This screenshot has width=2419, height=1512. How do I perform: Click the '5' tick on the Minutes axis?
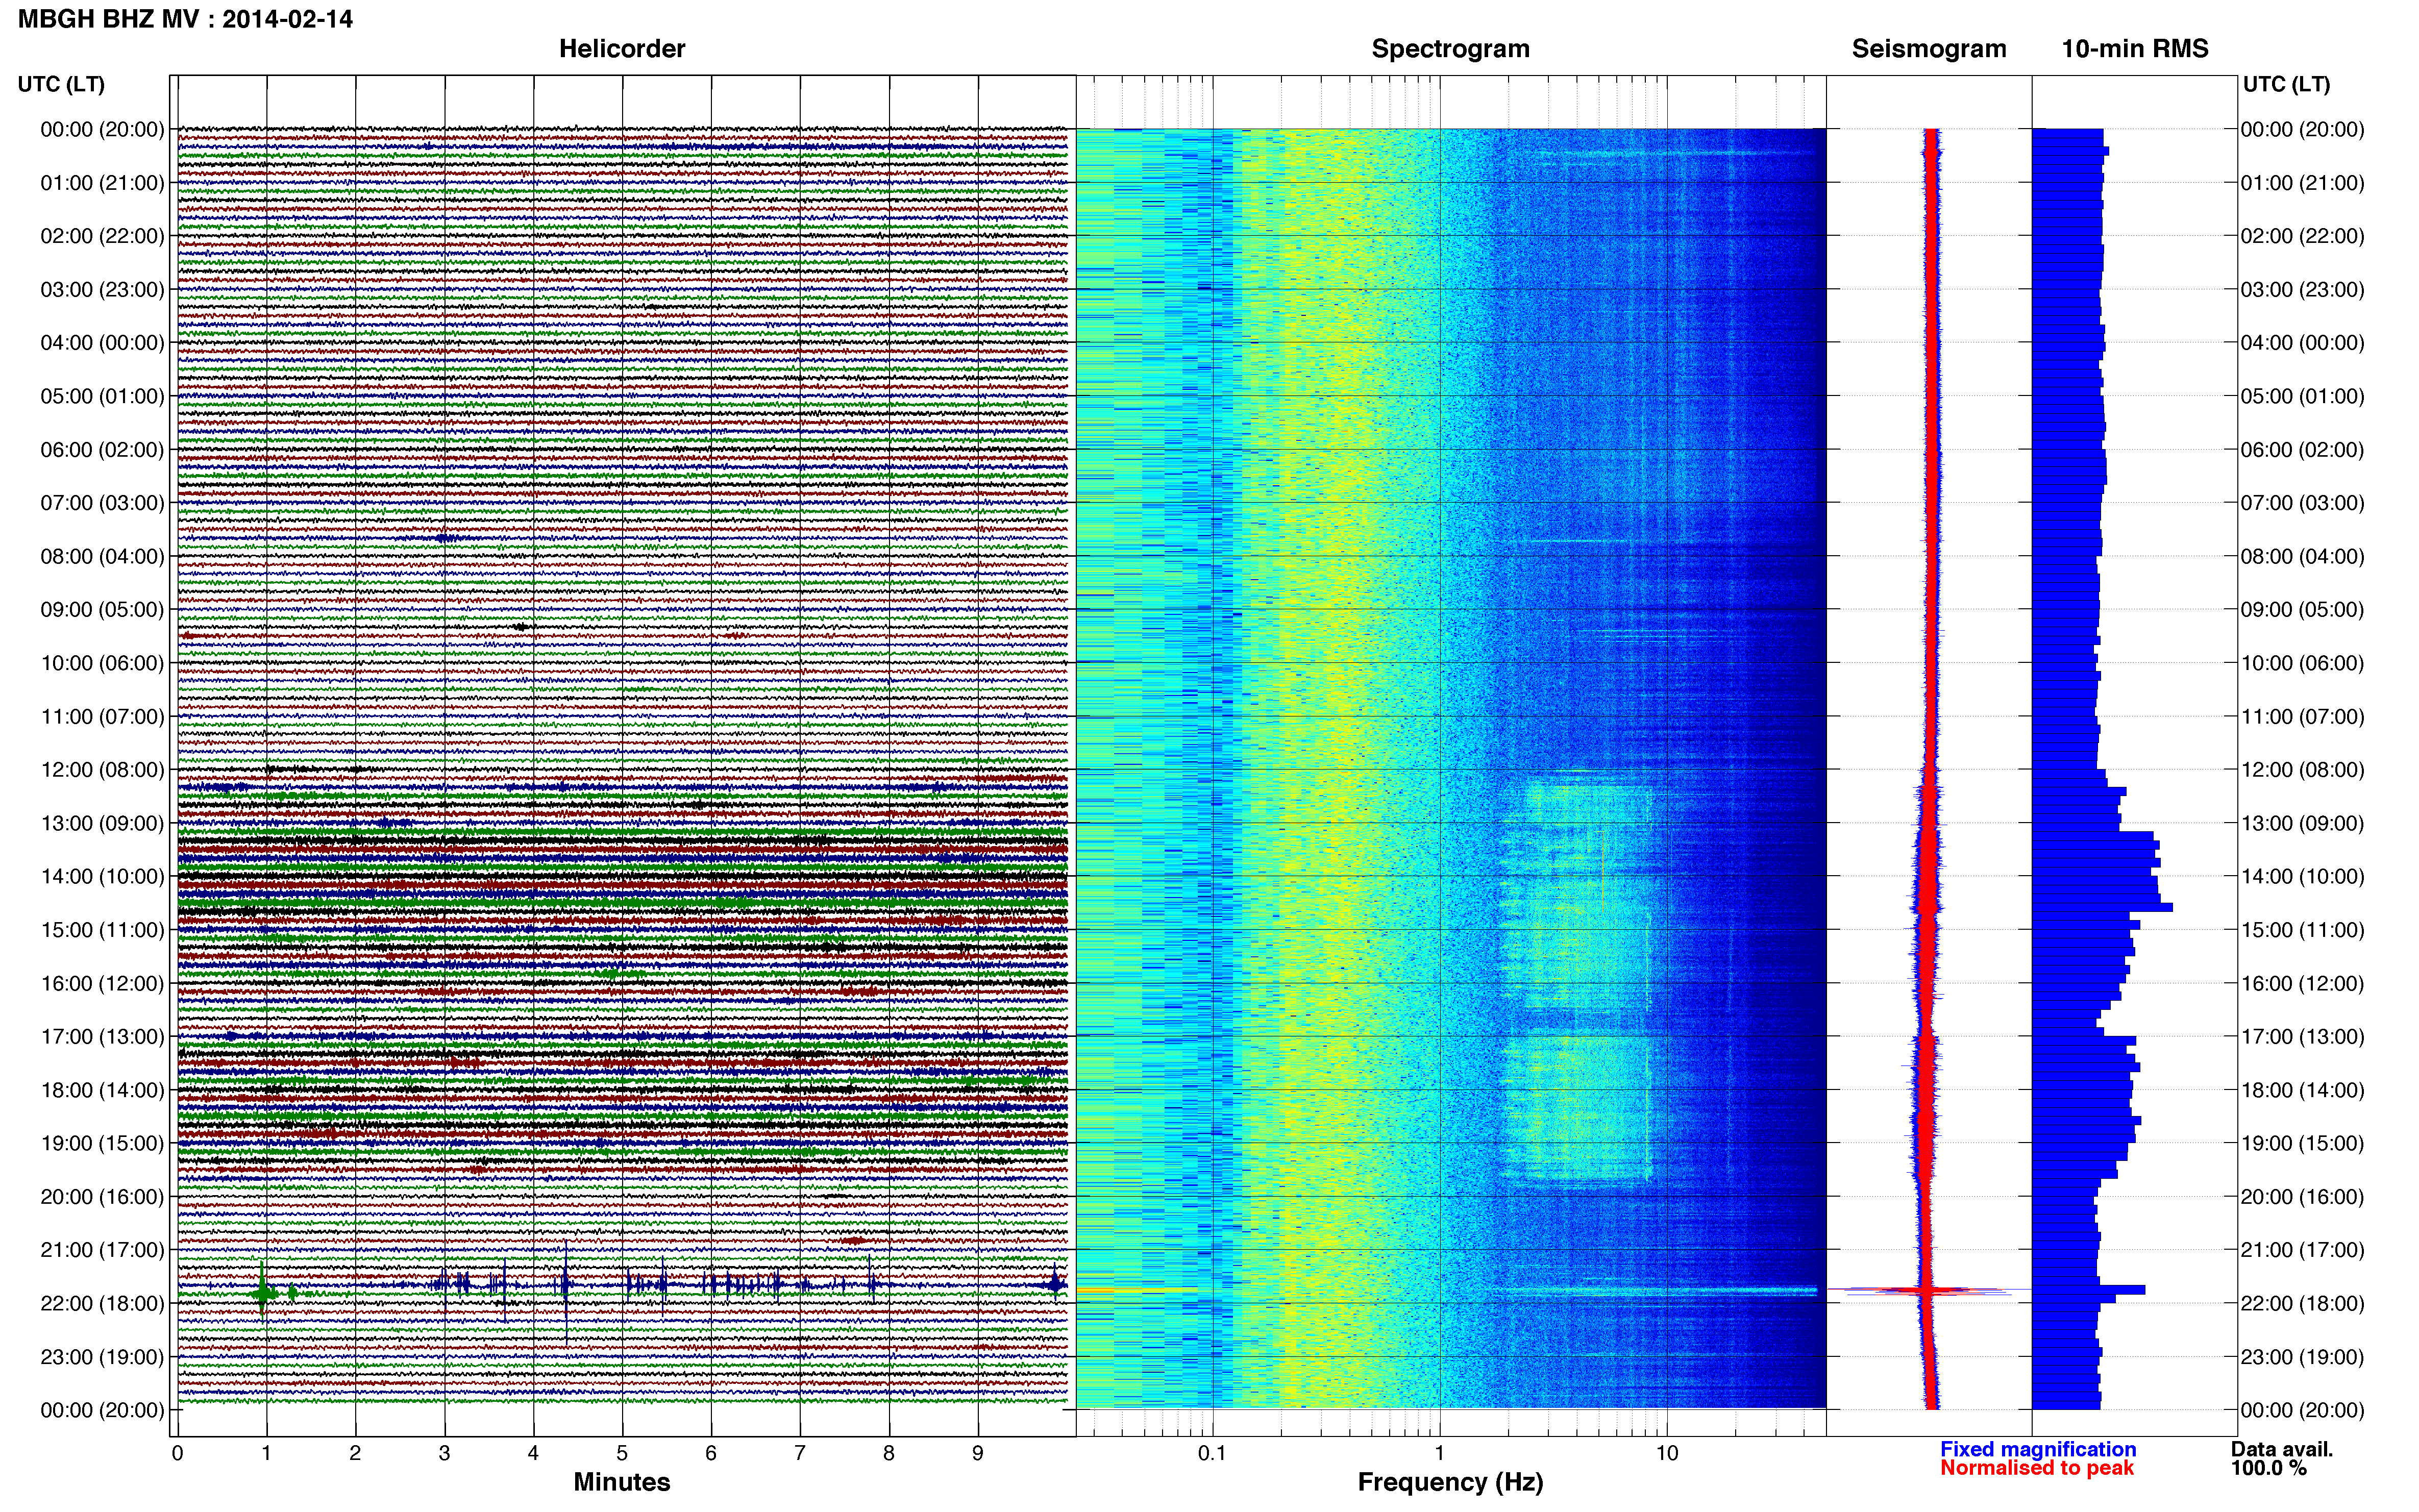point(622,1453)
